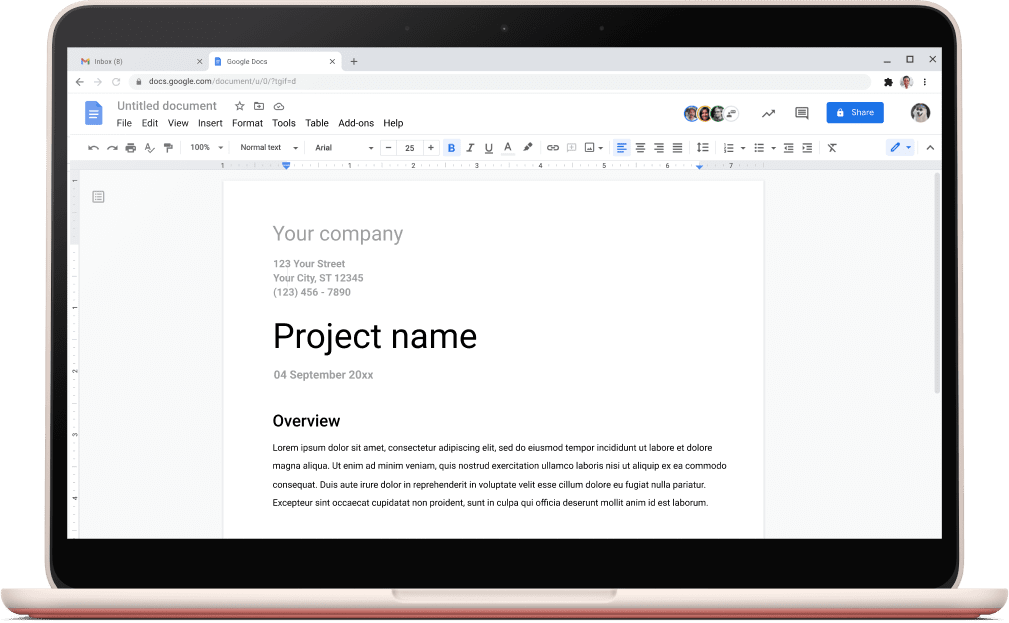Image resolution: width=1009 pixels, height=623 pixels.
Task: Toggle bold formatting
Action: 451,147
